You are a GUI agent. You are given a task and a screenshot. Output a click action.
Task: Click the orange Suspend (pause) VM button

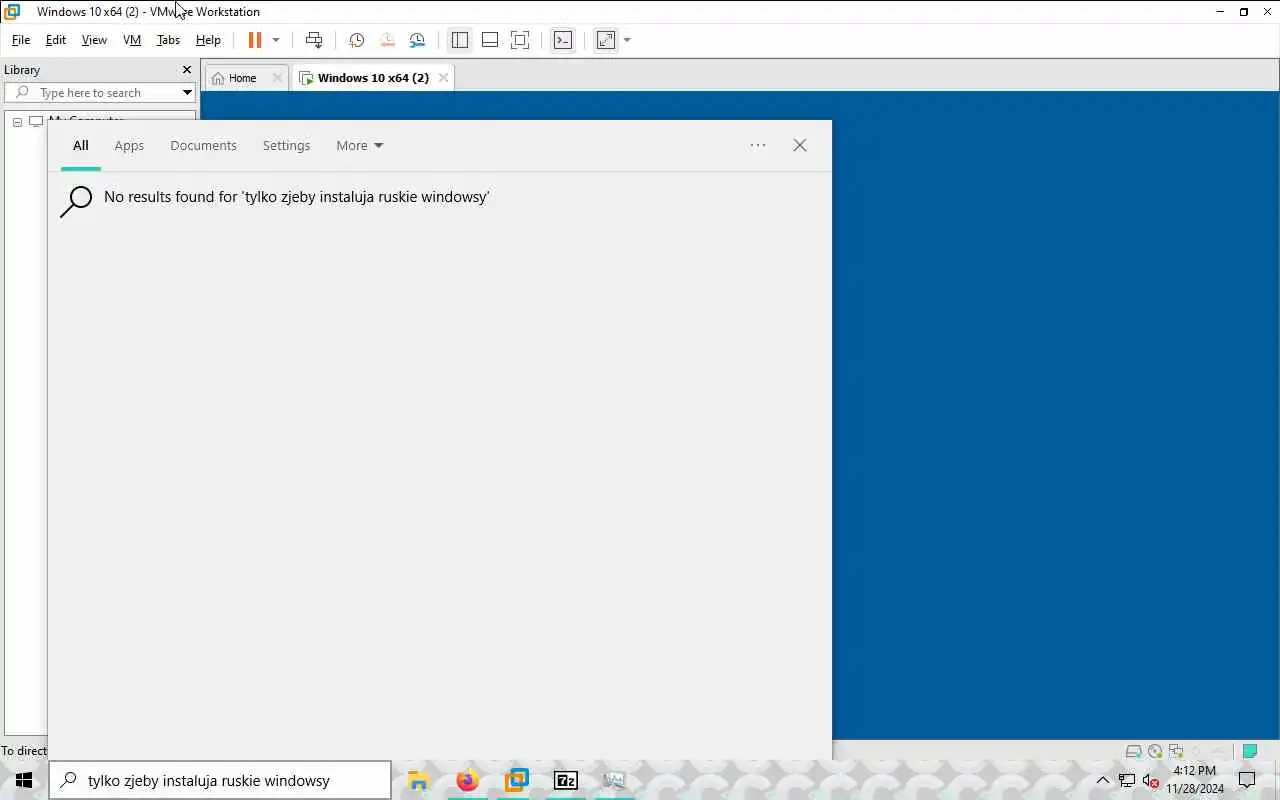point(254,40)
